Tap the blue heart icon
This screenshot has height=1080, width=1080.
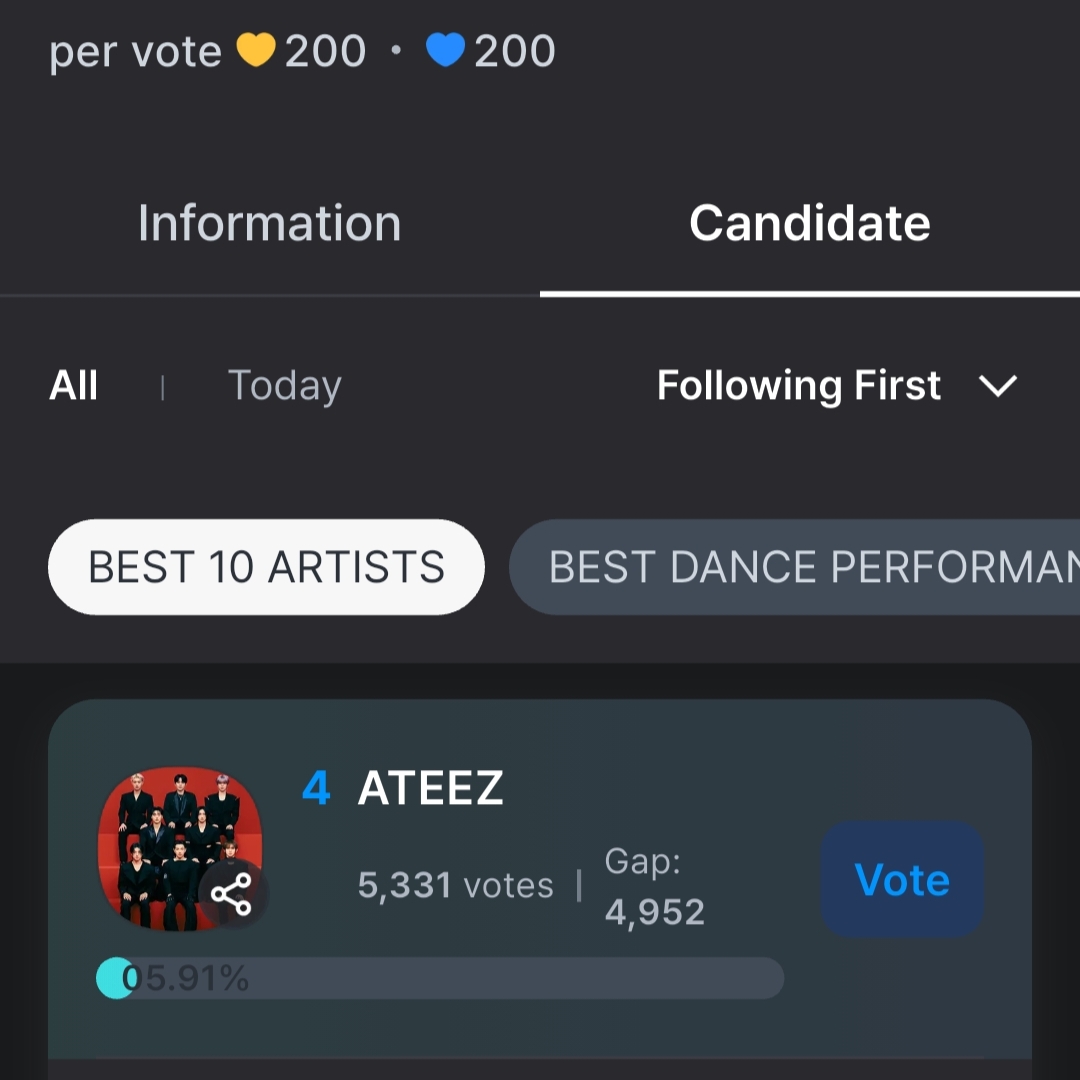[445, 50]
